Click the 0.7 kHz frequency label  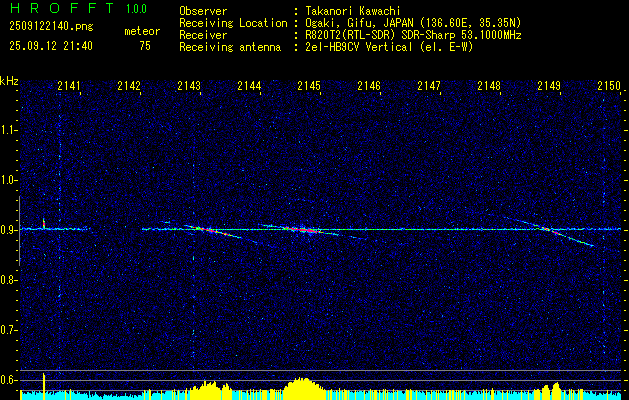[9, 330]
